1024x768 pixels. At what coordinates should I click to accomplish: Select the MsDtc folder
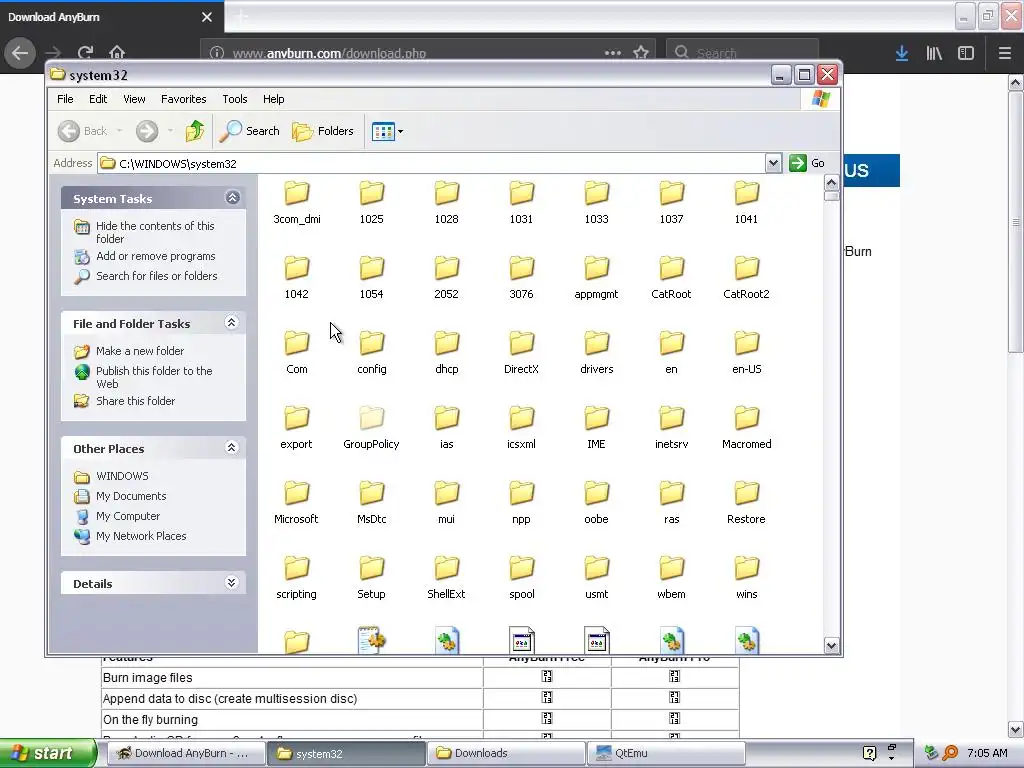372,503
